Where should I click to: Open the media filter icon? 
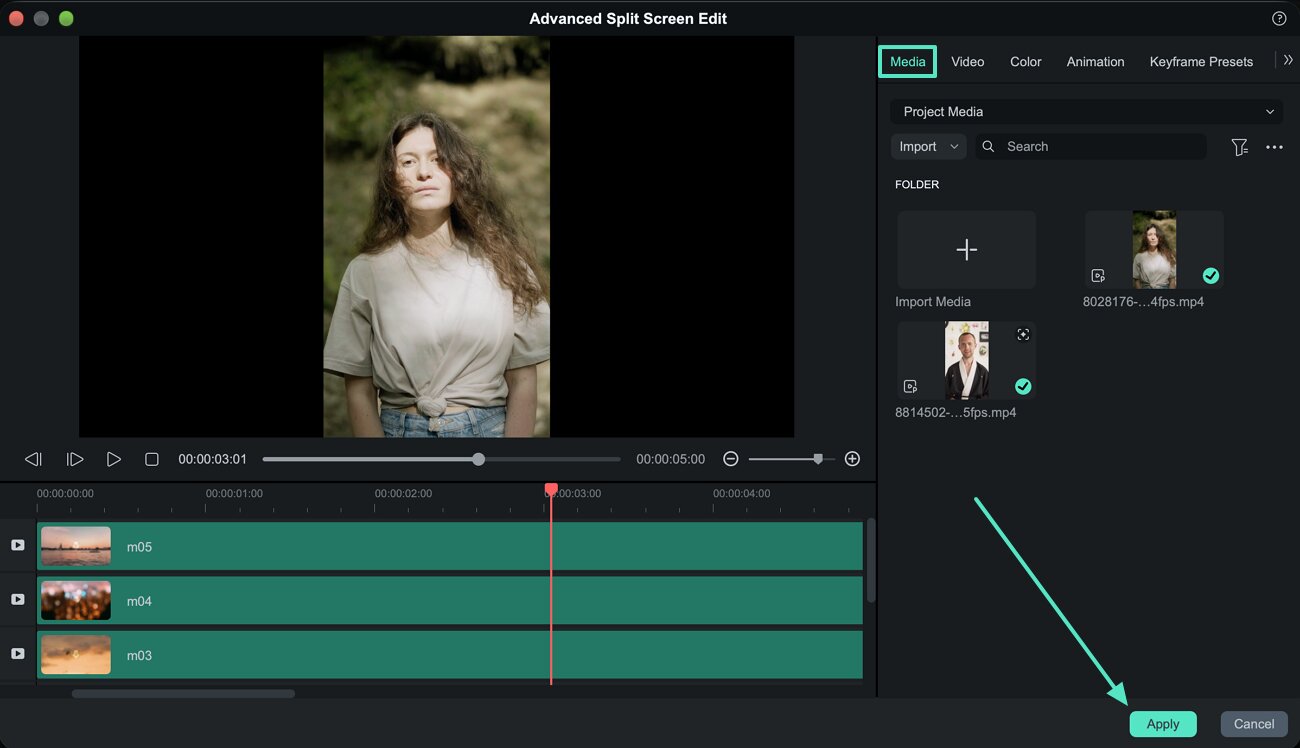pyautogui.click(x=1240, y=147)
